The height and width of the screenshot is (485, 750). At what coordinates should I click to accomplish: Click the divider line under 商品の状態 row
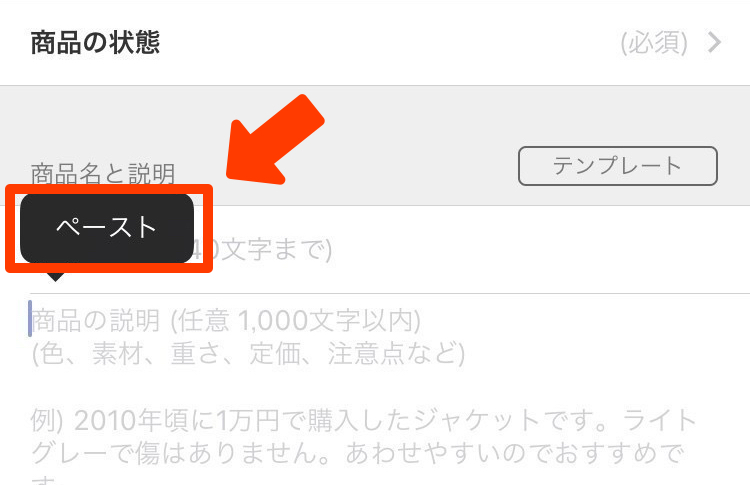(375, 86)
